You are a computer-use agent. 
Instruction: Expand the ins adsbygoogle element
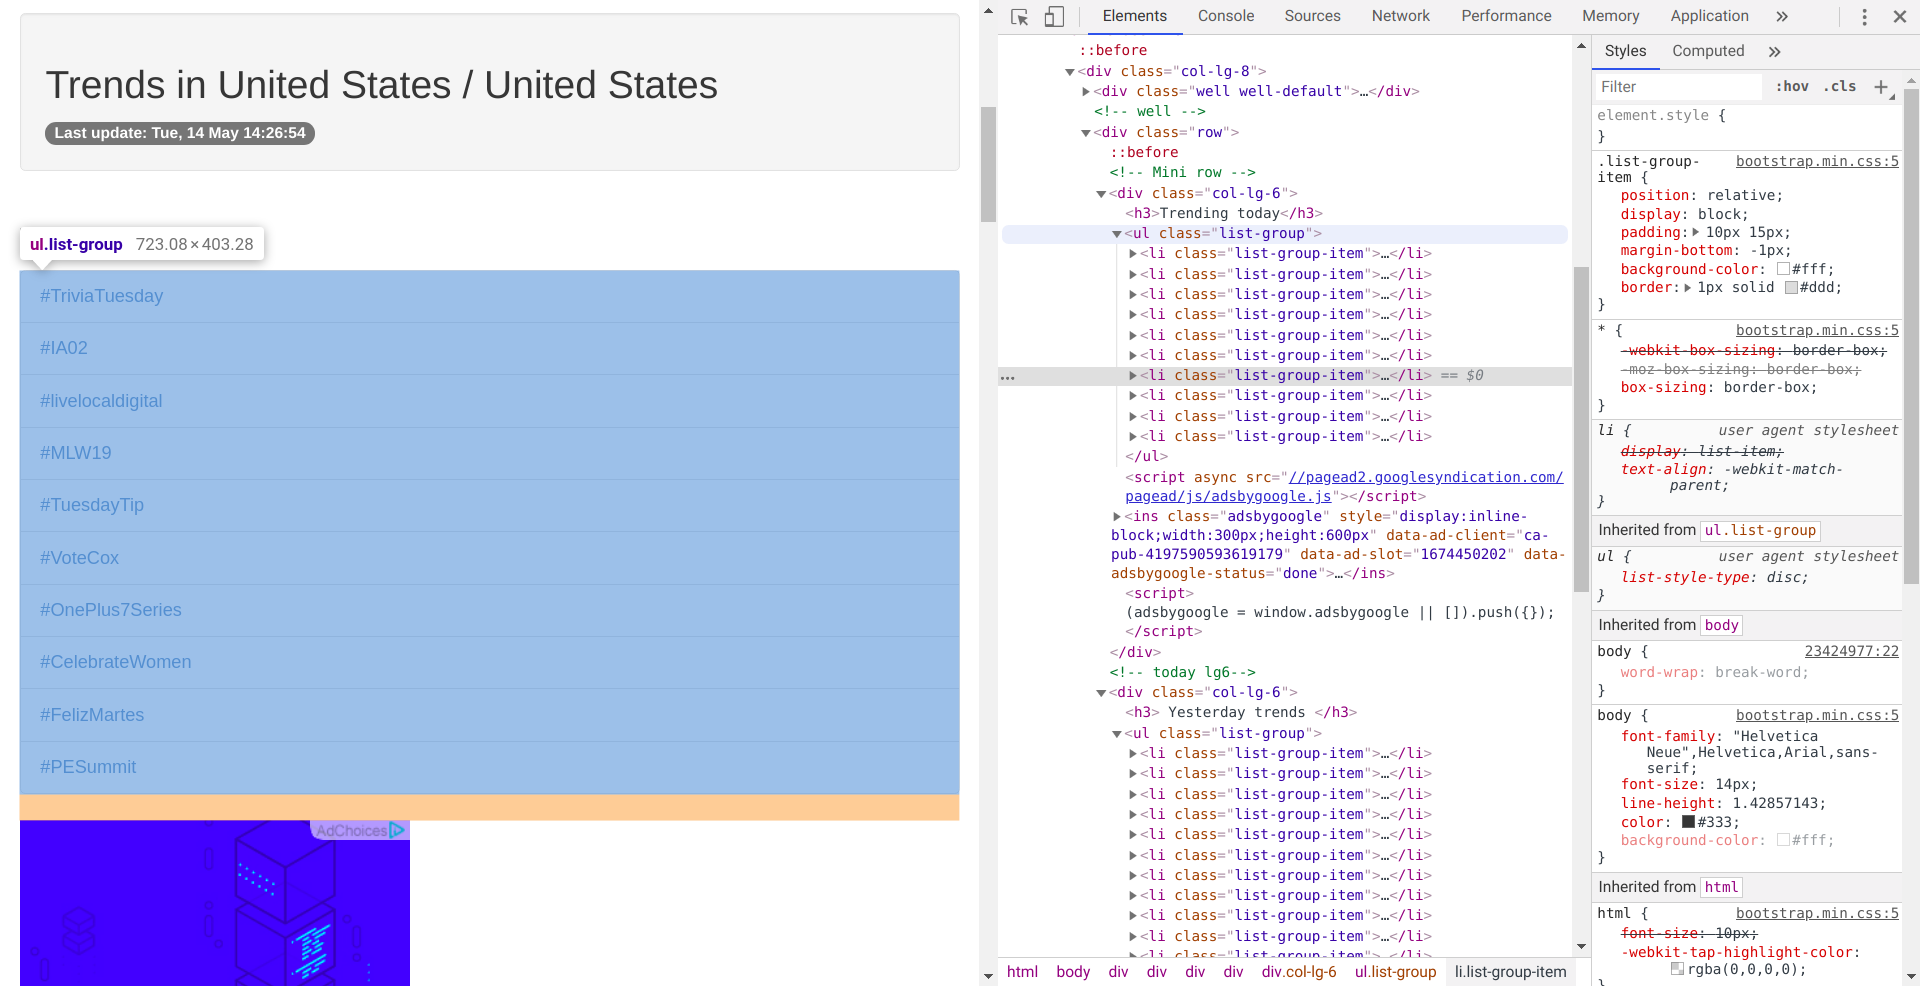[1117, 517]
